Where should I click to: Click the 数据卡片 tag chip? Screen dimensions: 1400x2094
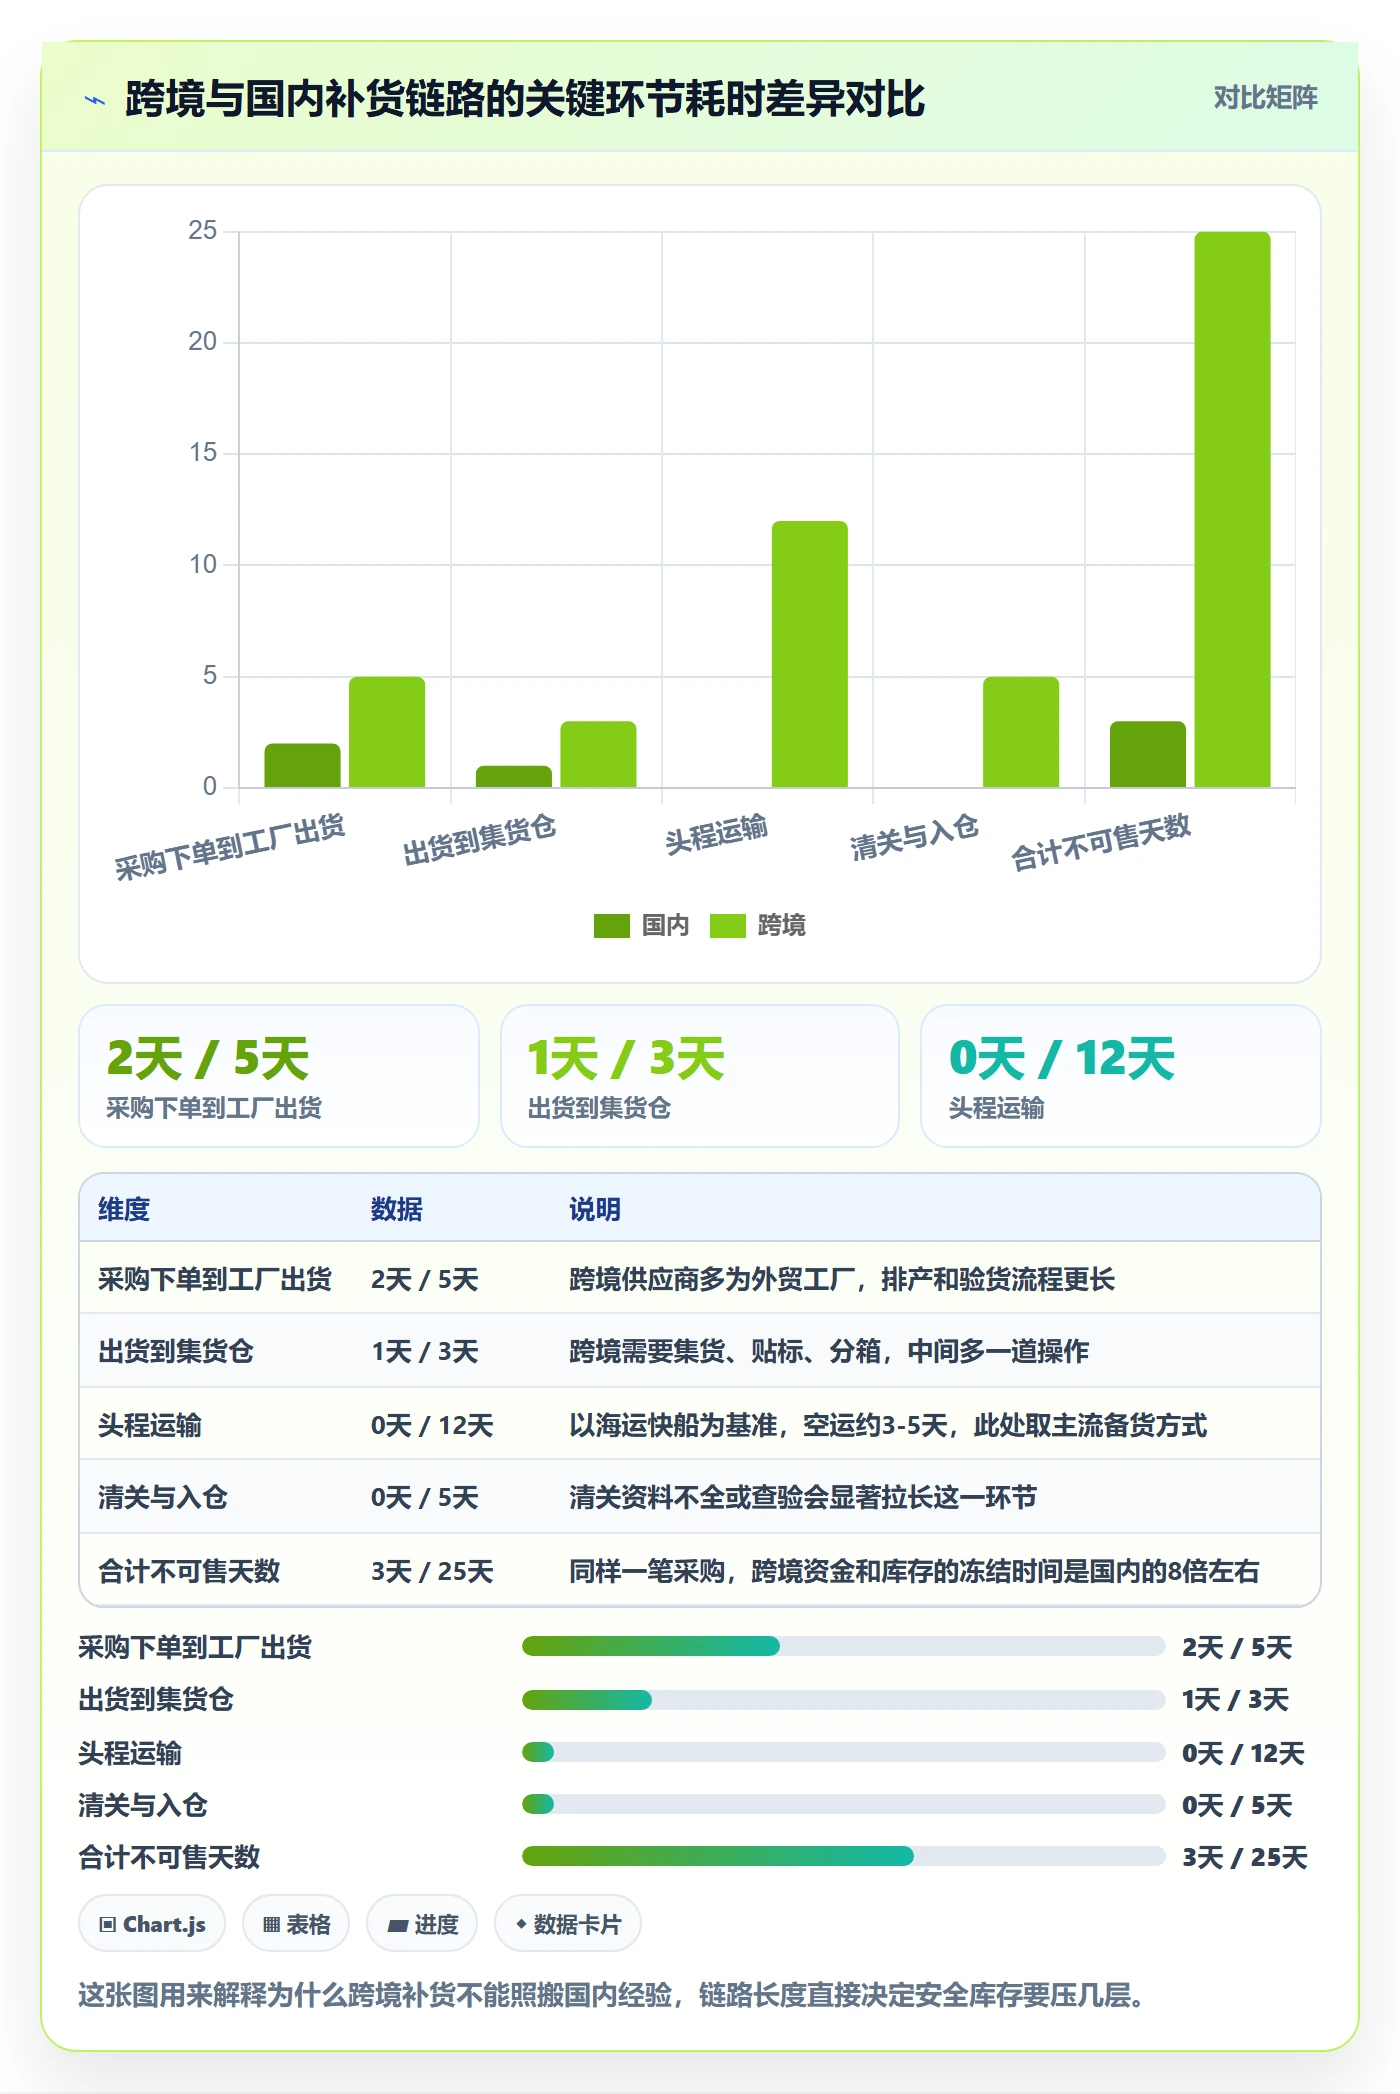(x=568, y=1924)
